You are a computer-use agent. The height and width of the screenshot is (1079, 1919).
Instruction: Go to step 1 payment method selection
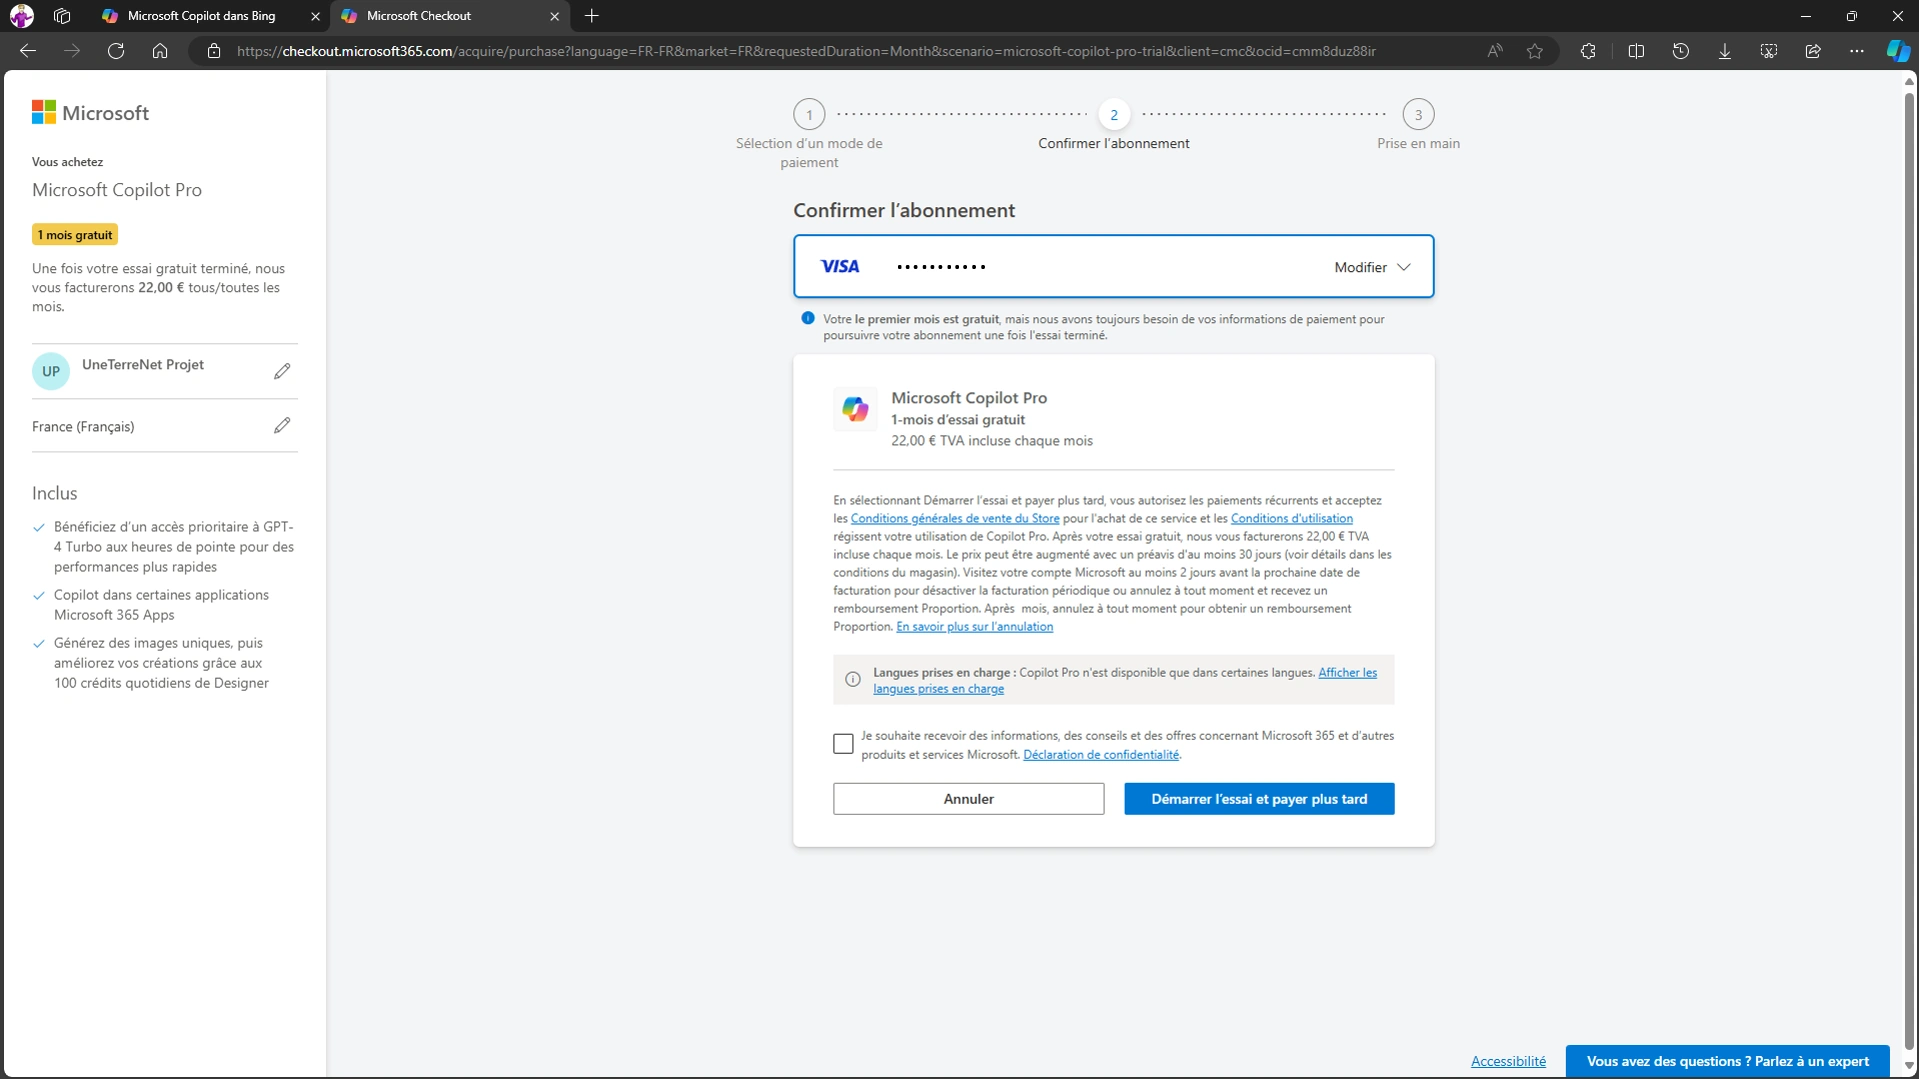point(809,115)
